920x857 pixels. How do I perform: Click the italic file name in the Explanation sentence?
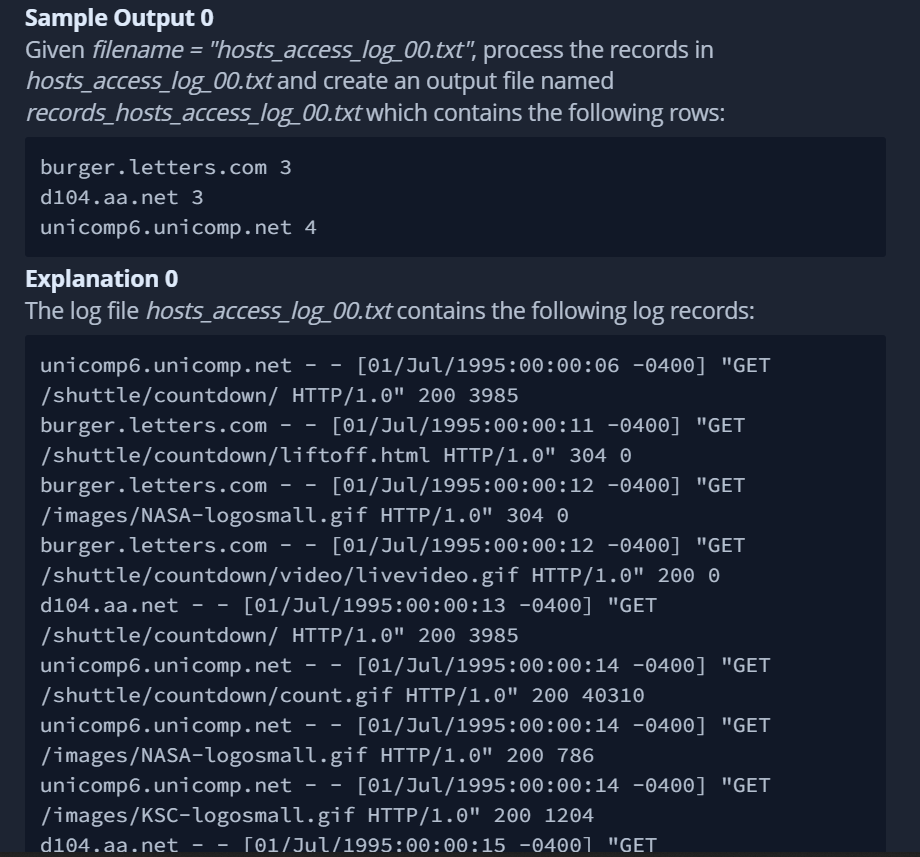tap(268, 310)
